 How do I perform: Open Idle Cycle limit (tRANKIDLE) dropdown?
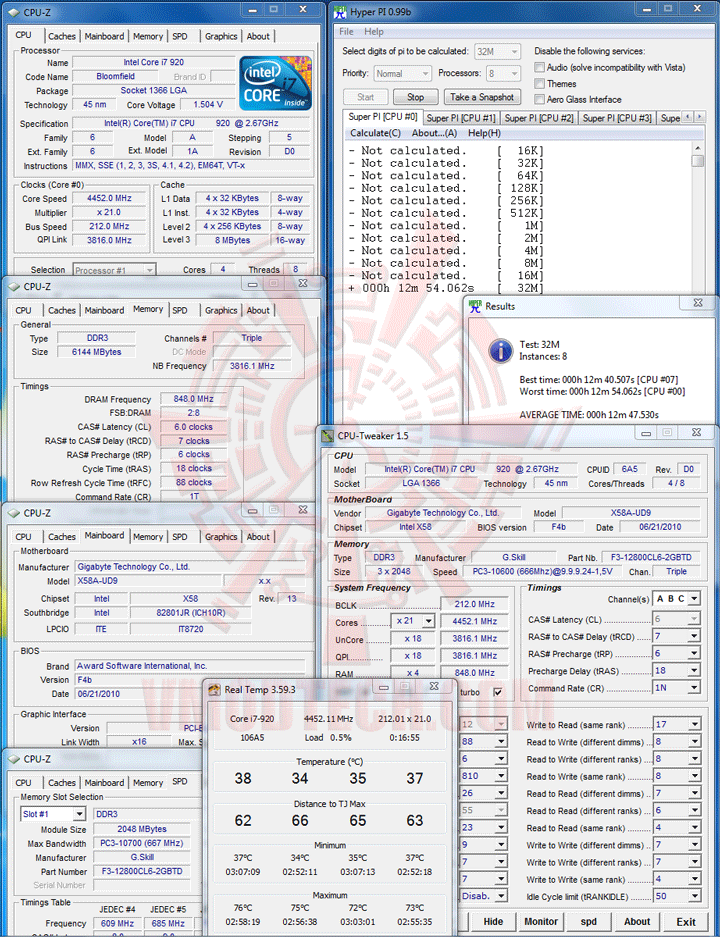(x=694, y=896)
